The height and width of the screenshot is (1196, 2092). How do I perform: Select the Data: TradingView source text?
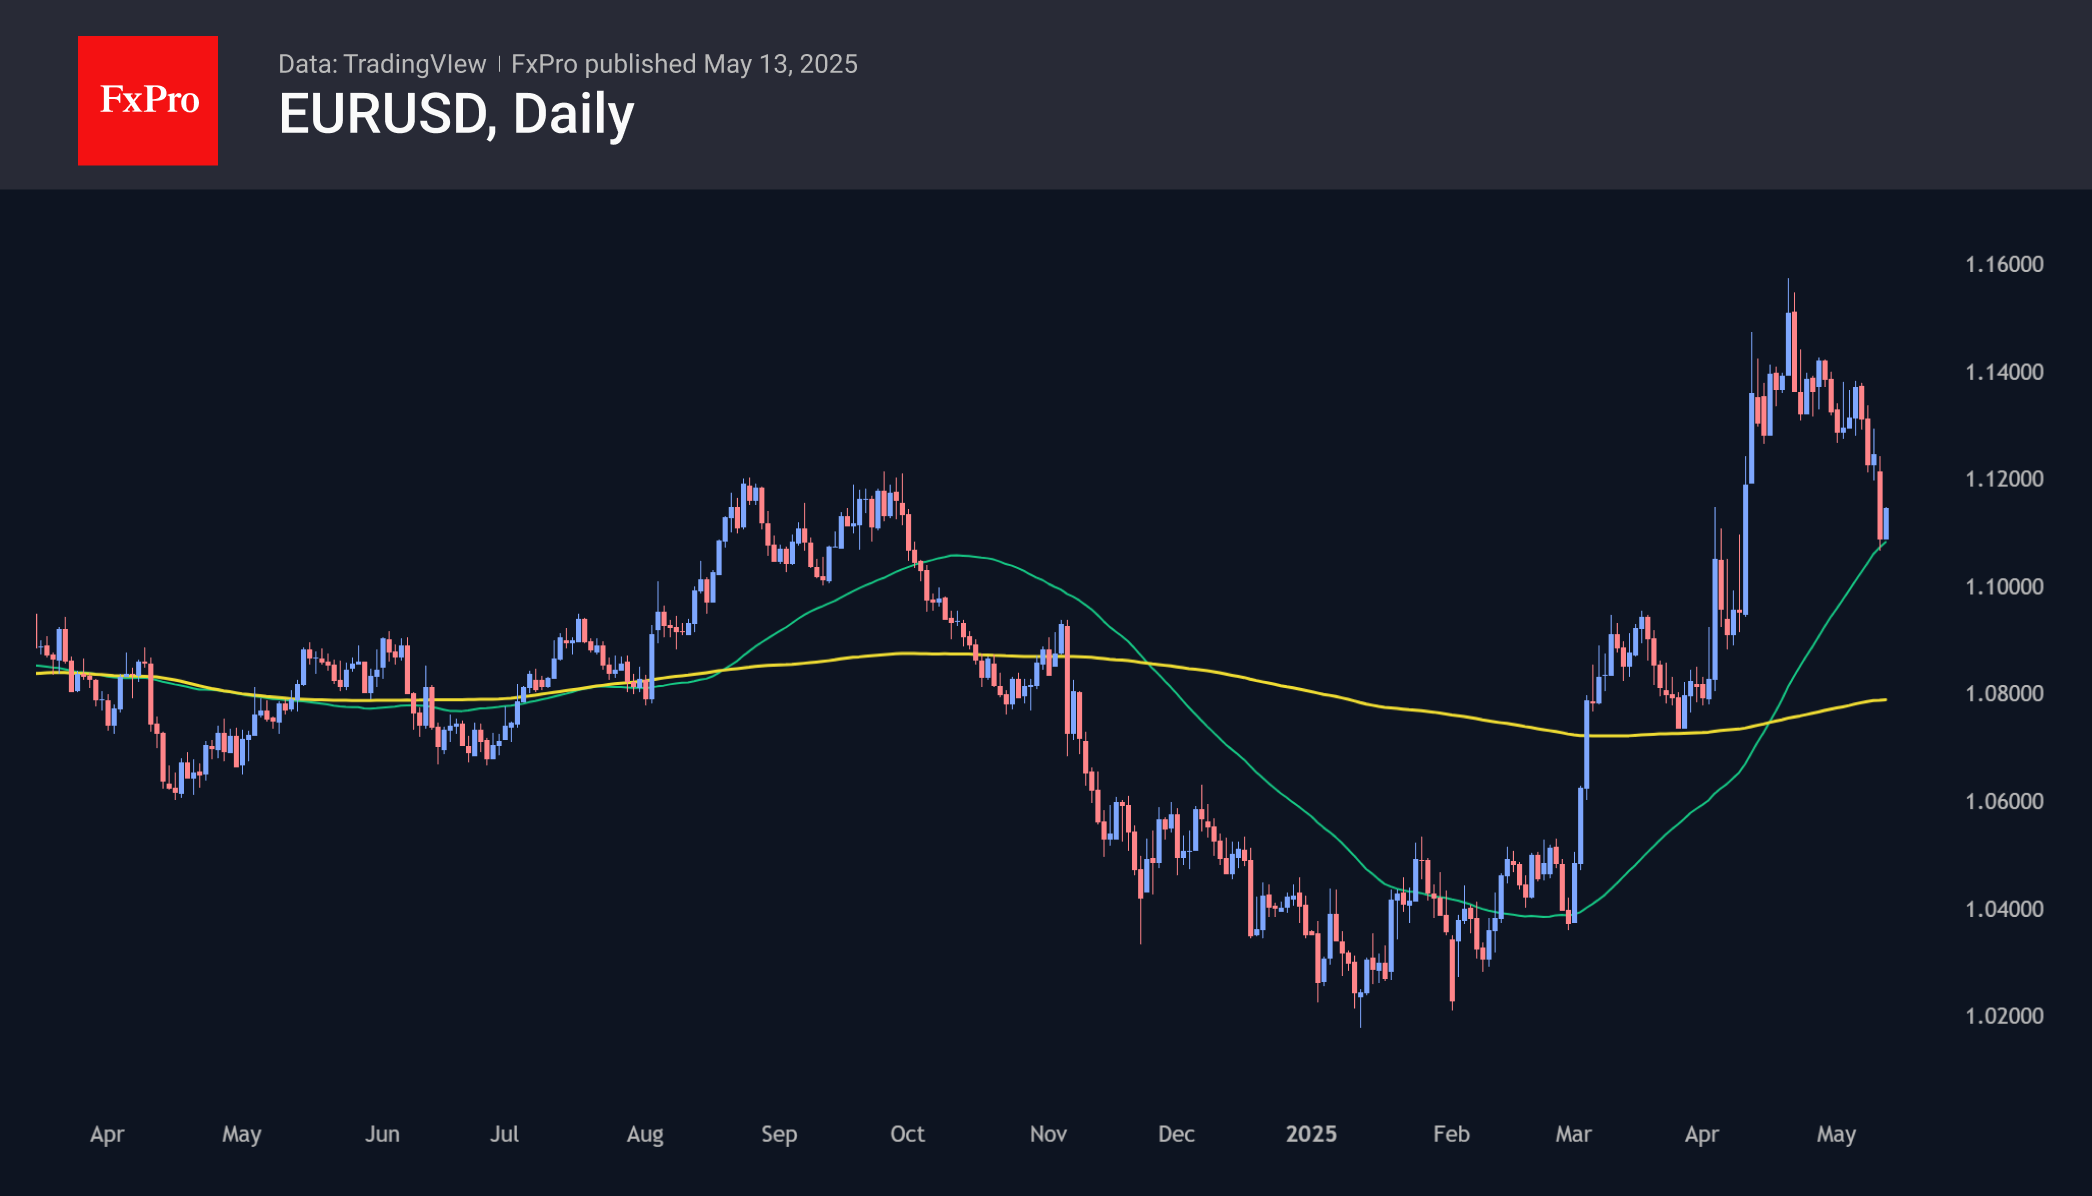click(381, 64)
